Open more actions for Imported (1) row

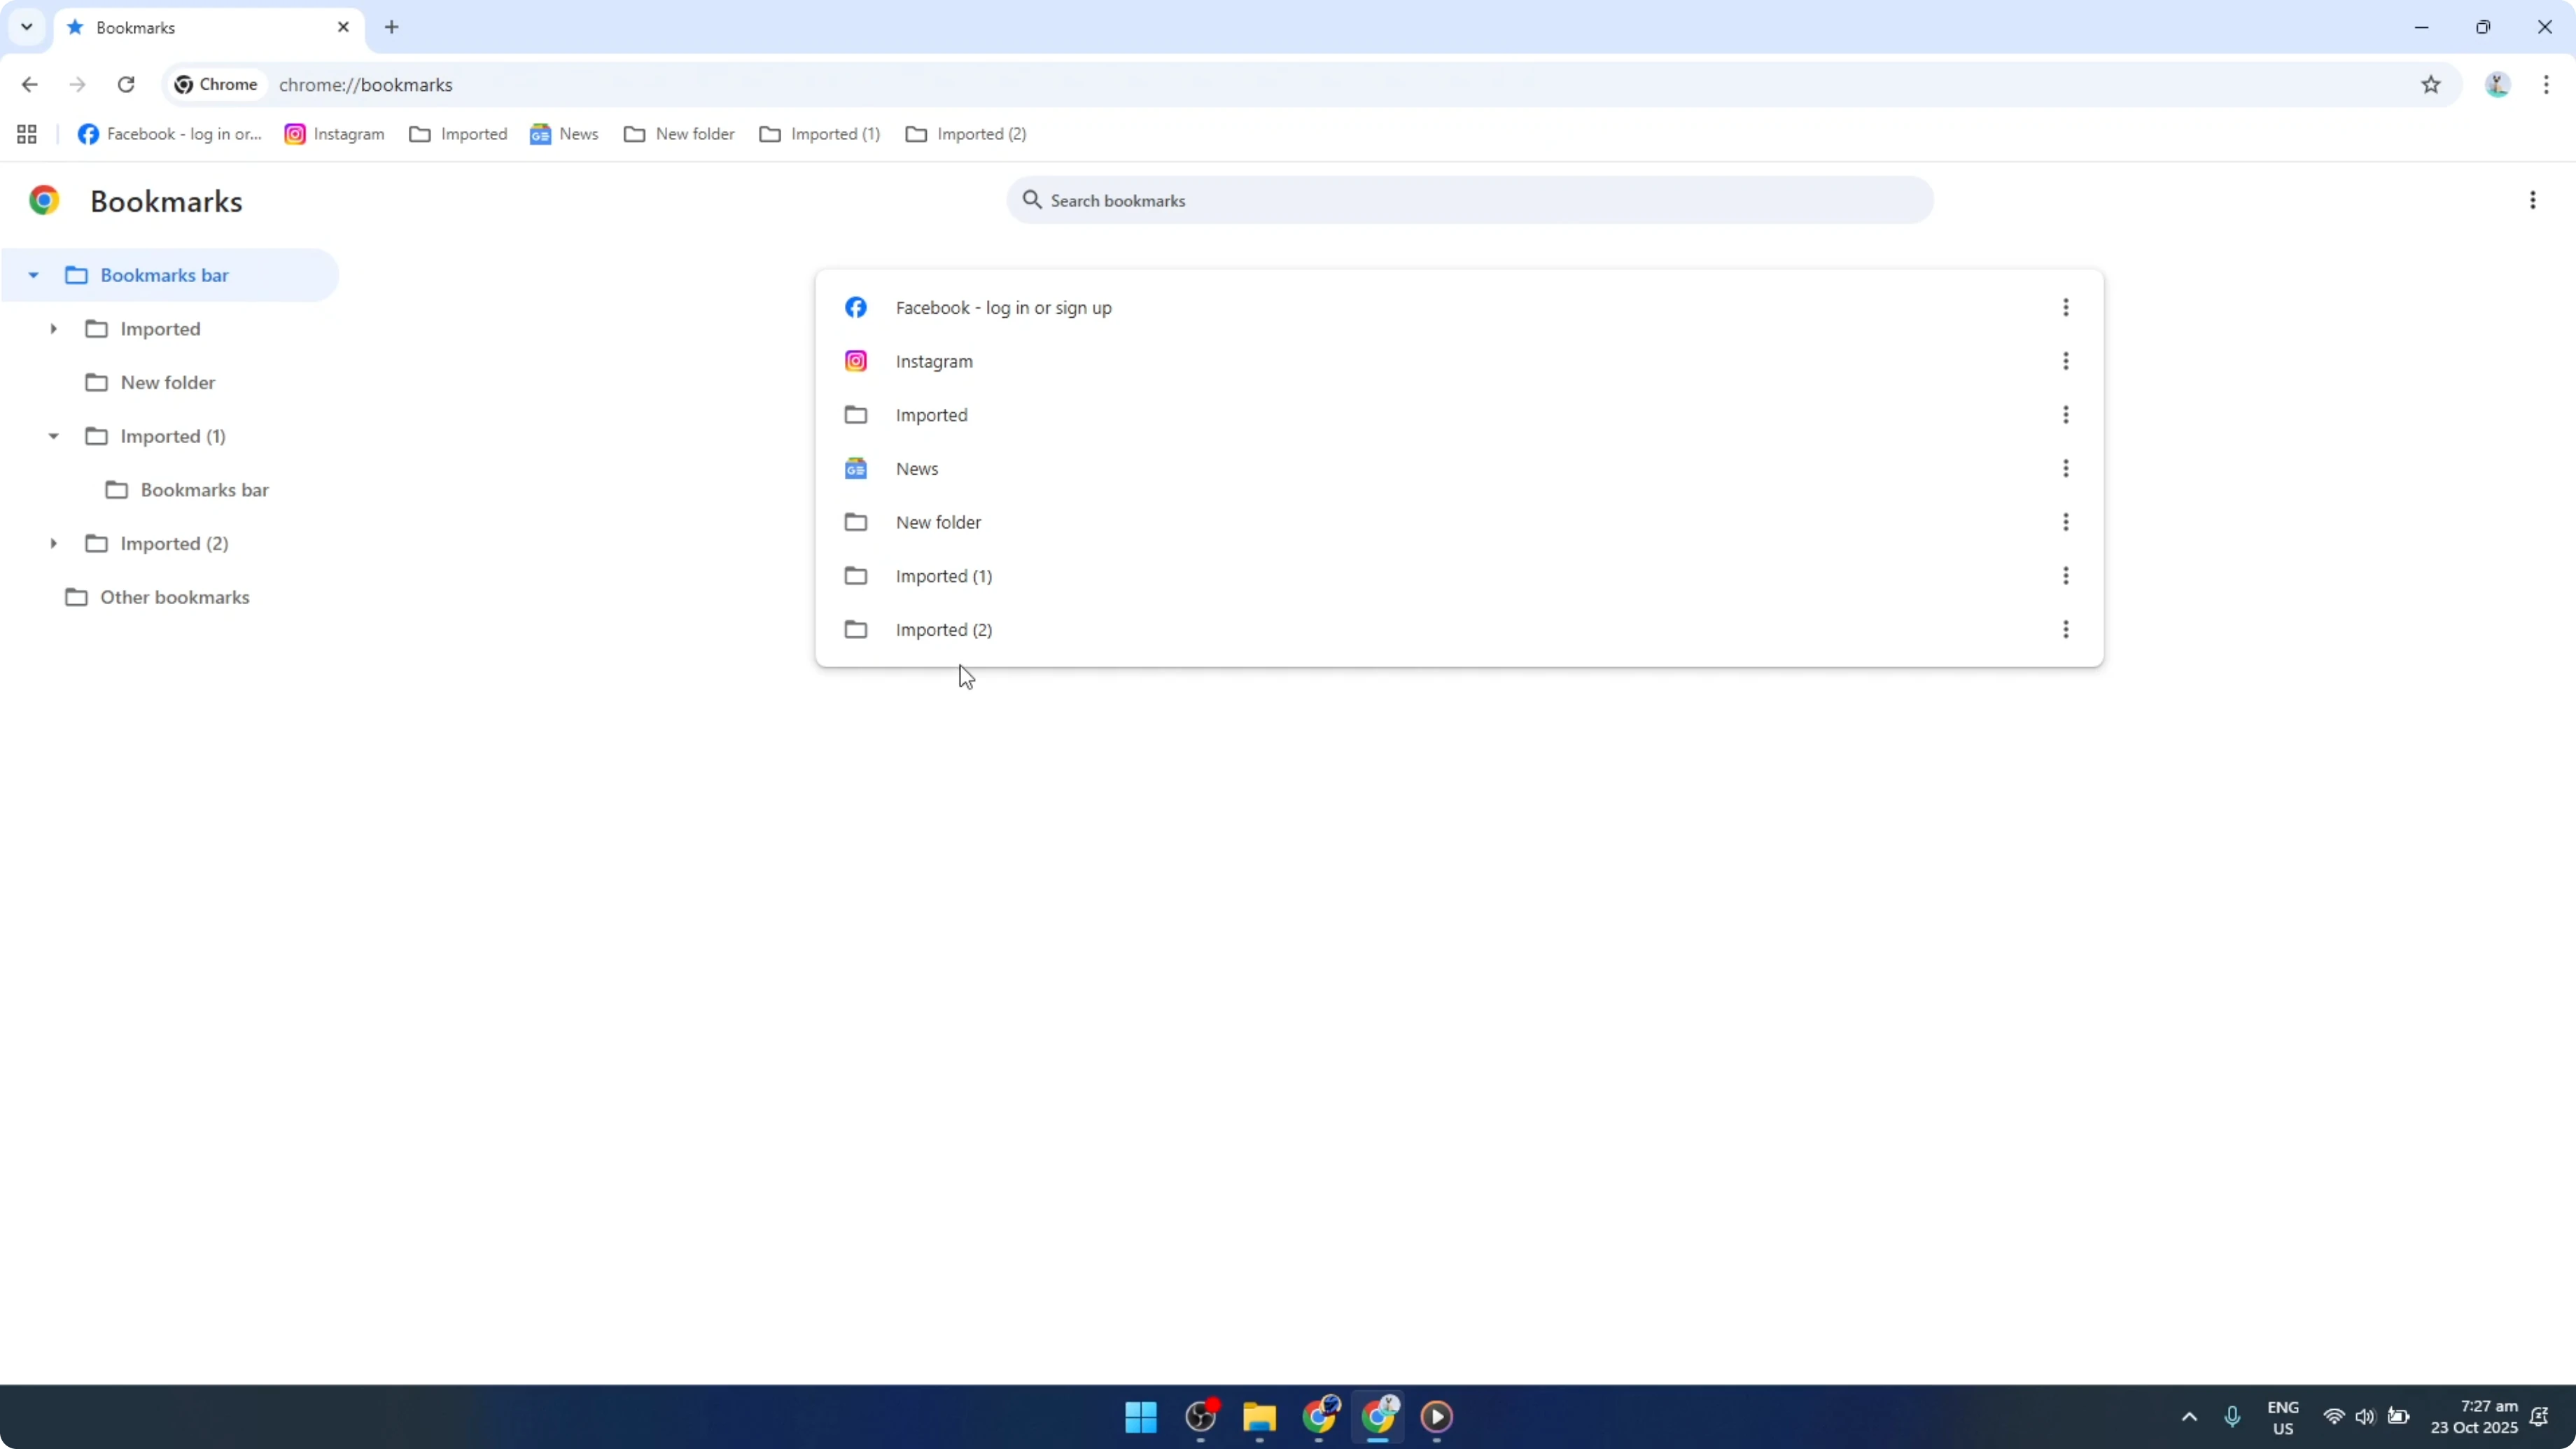point(2065,576)
